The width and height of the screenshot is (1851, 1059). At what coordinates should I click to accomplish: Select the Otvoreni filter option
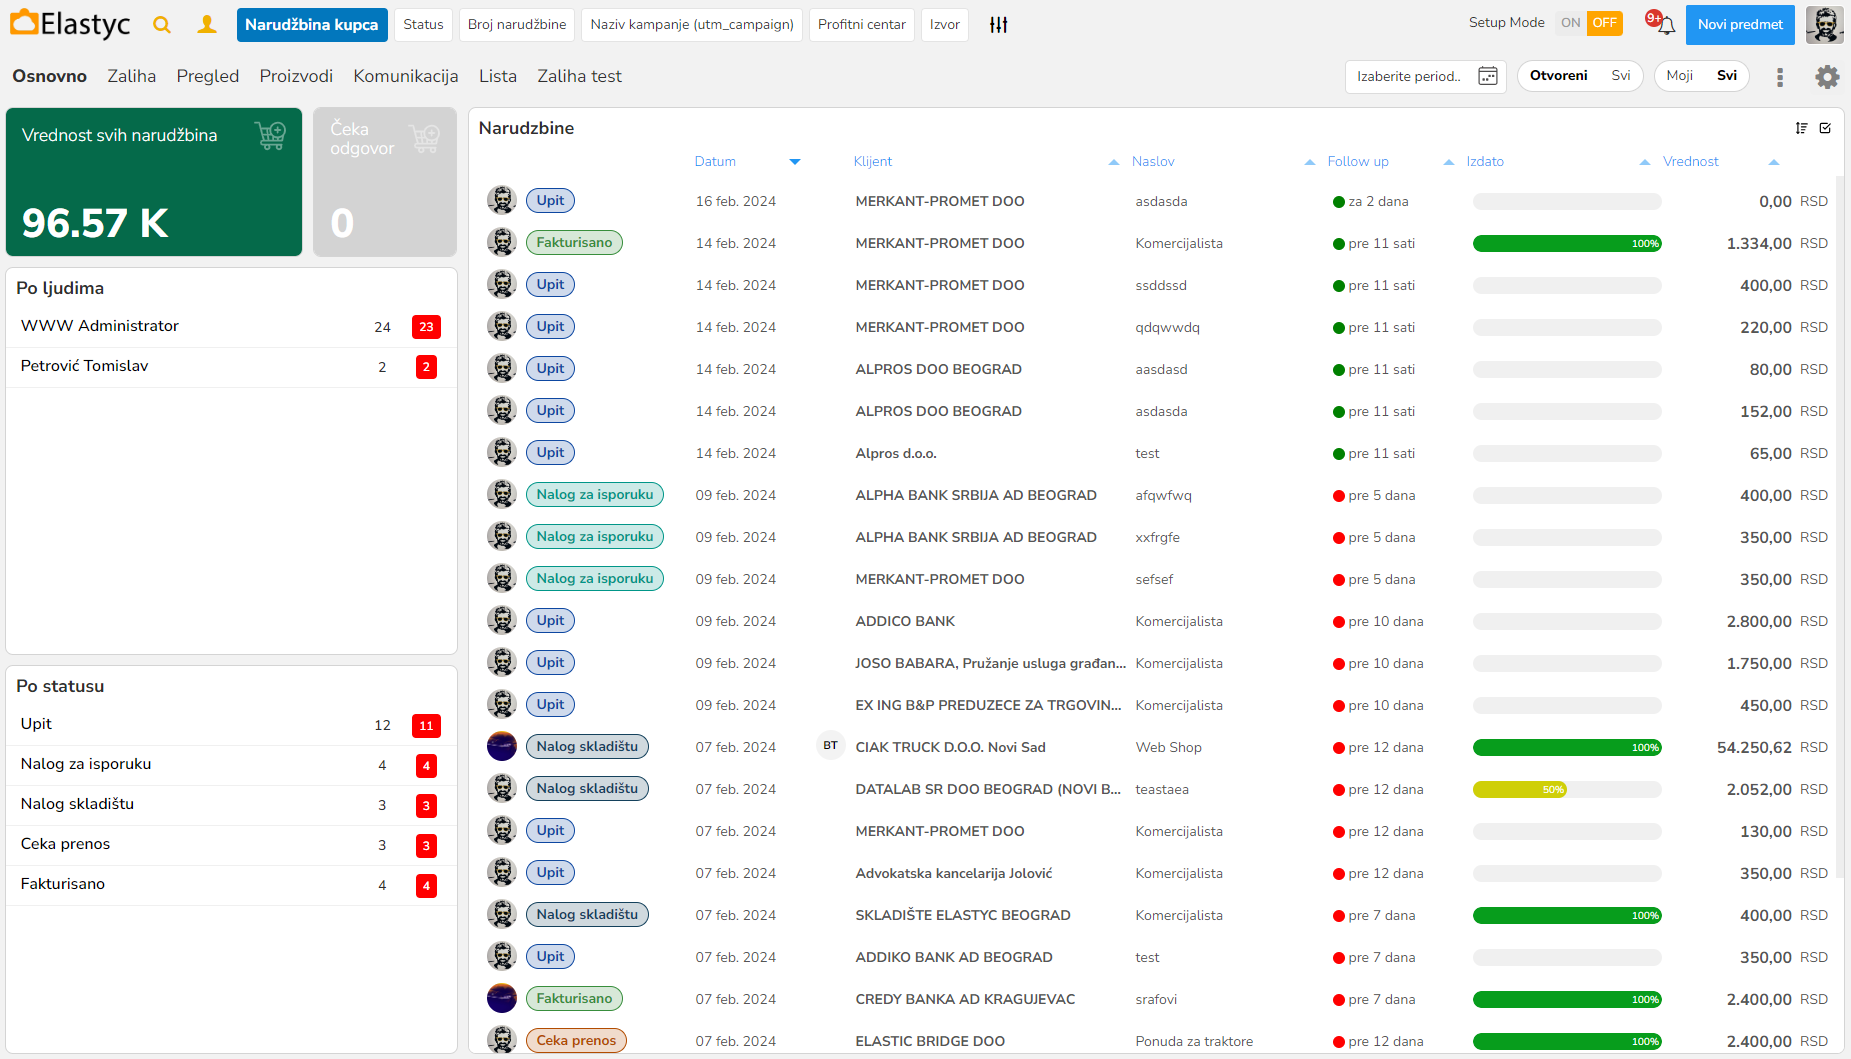(x=1558, y=76)
